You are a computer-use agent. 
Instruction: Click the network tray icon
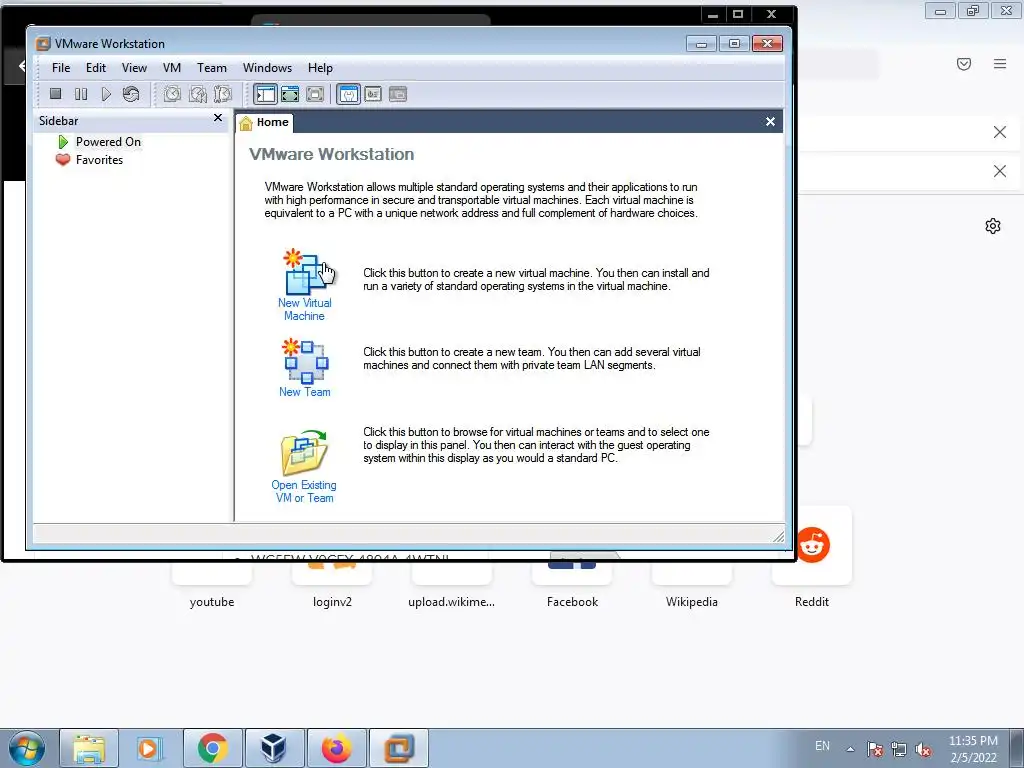click(x=899, y=750)
